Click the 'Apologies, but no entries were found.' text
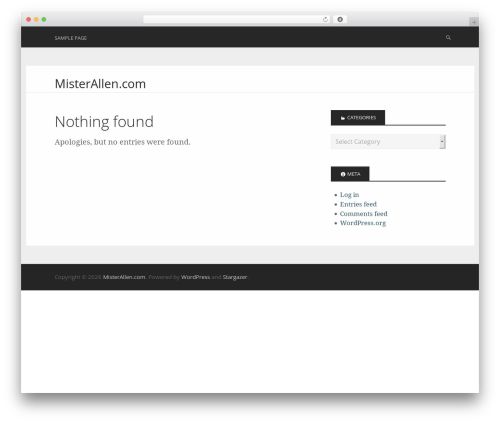This screenshot has width=500, height=423. 122,142
